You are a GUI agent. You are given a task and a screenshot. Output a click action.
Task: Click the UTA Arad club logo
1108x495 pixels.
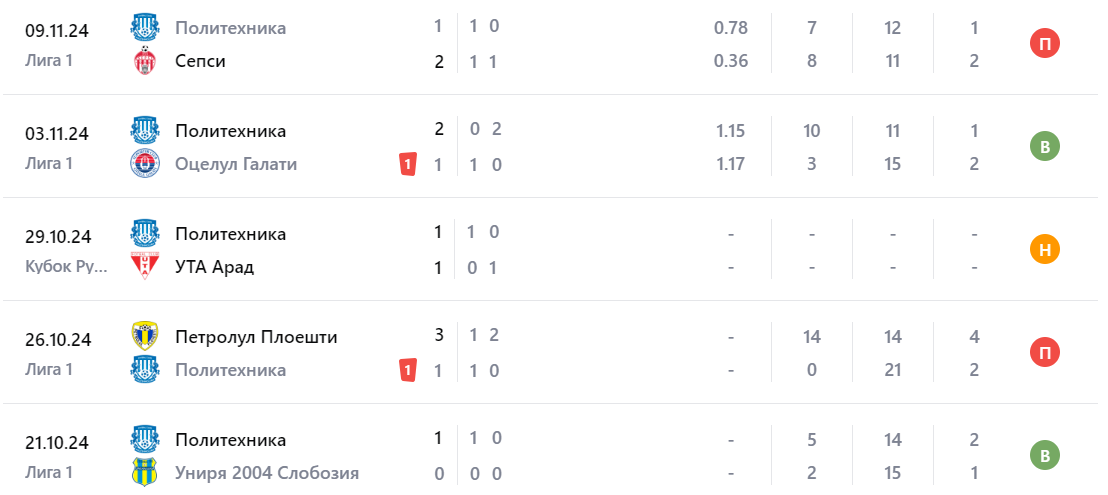pyautogui.click(x=146, y=268)
